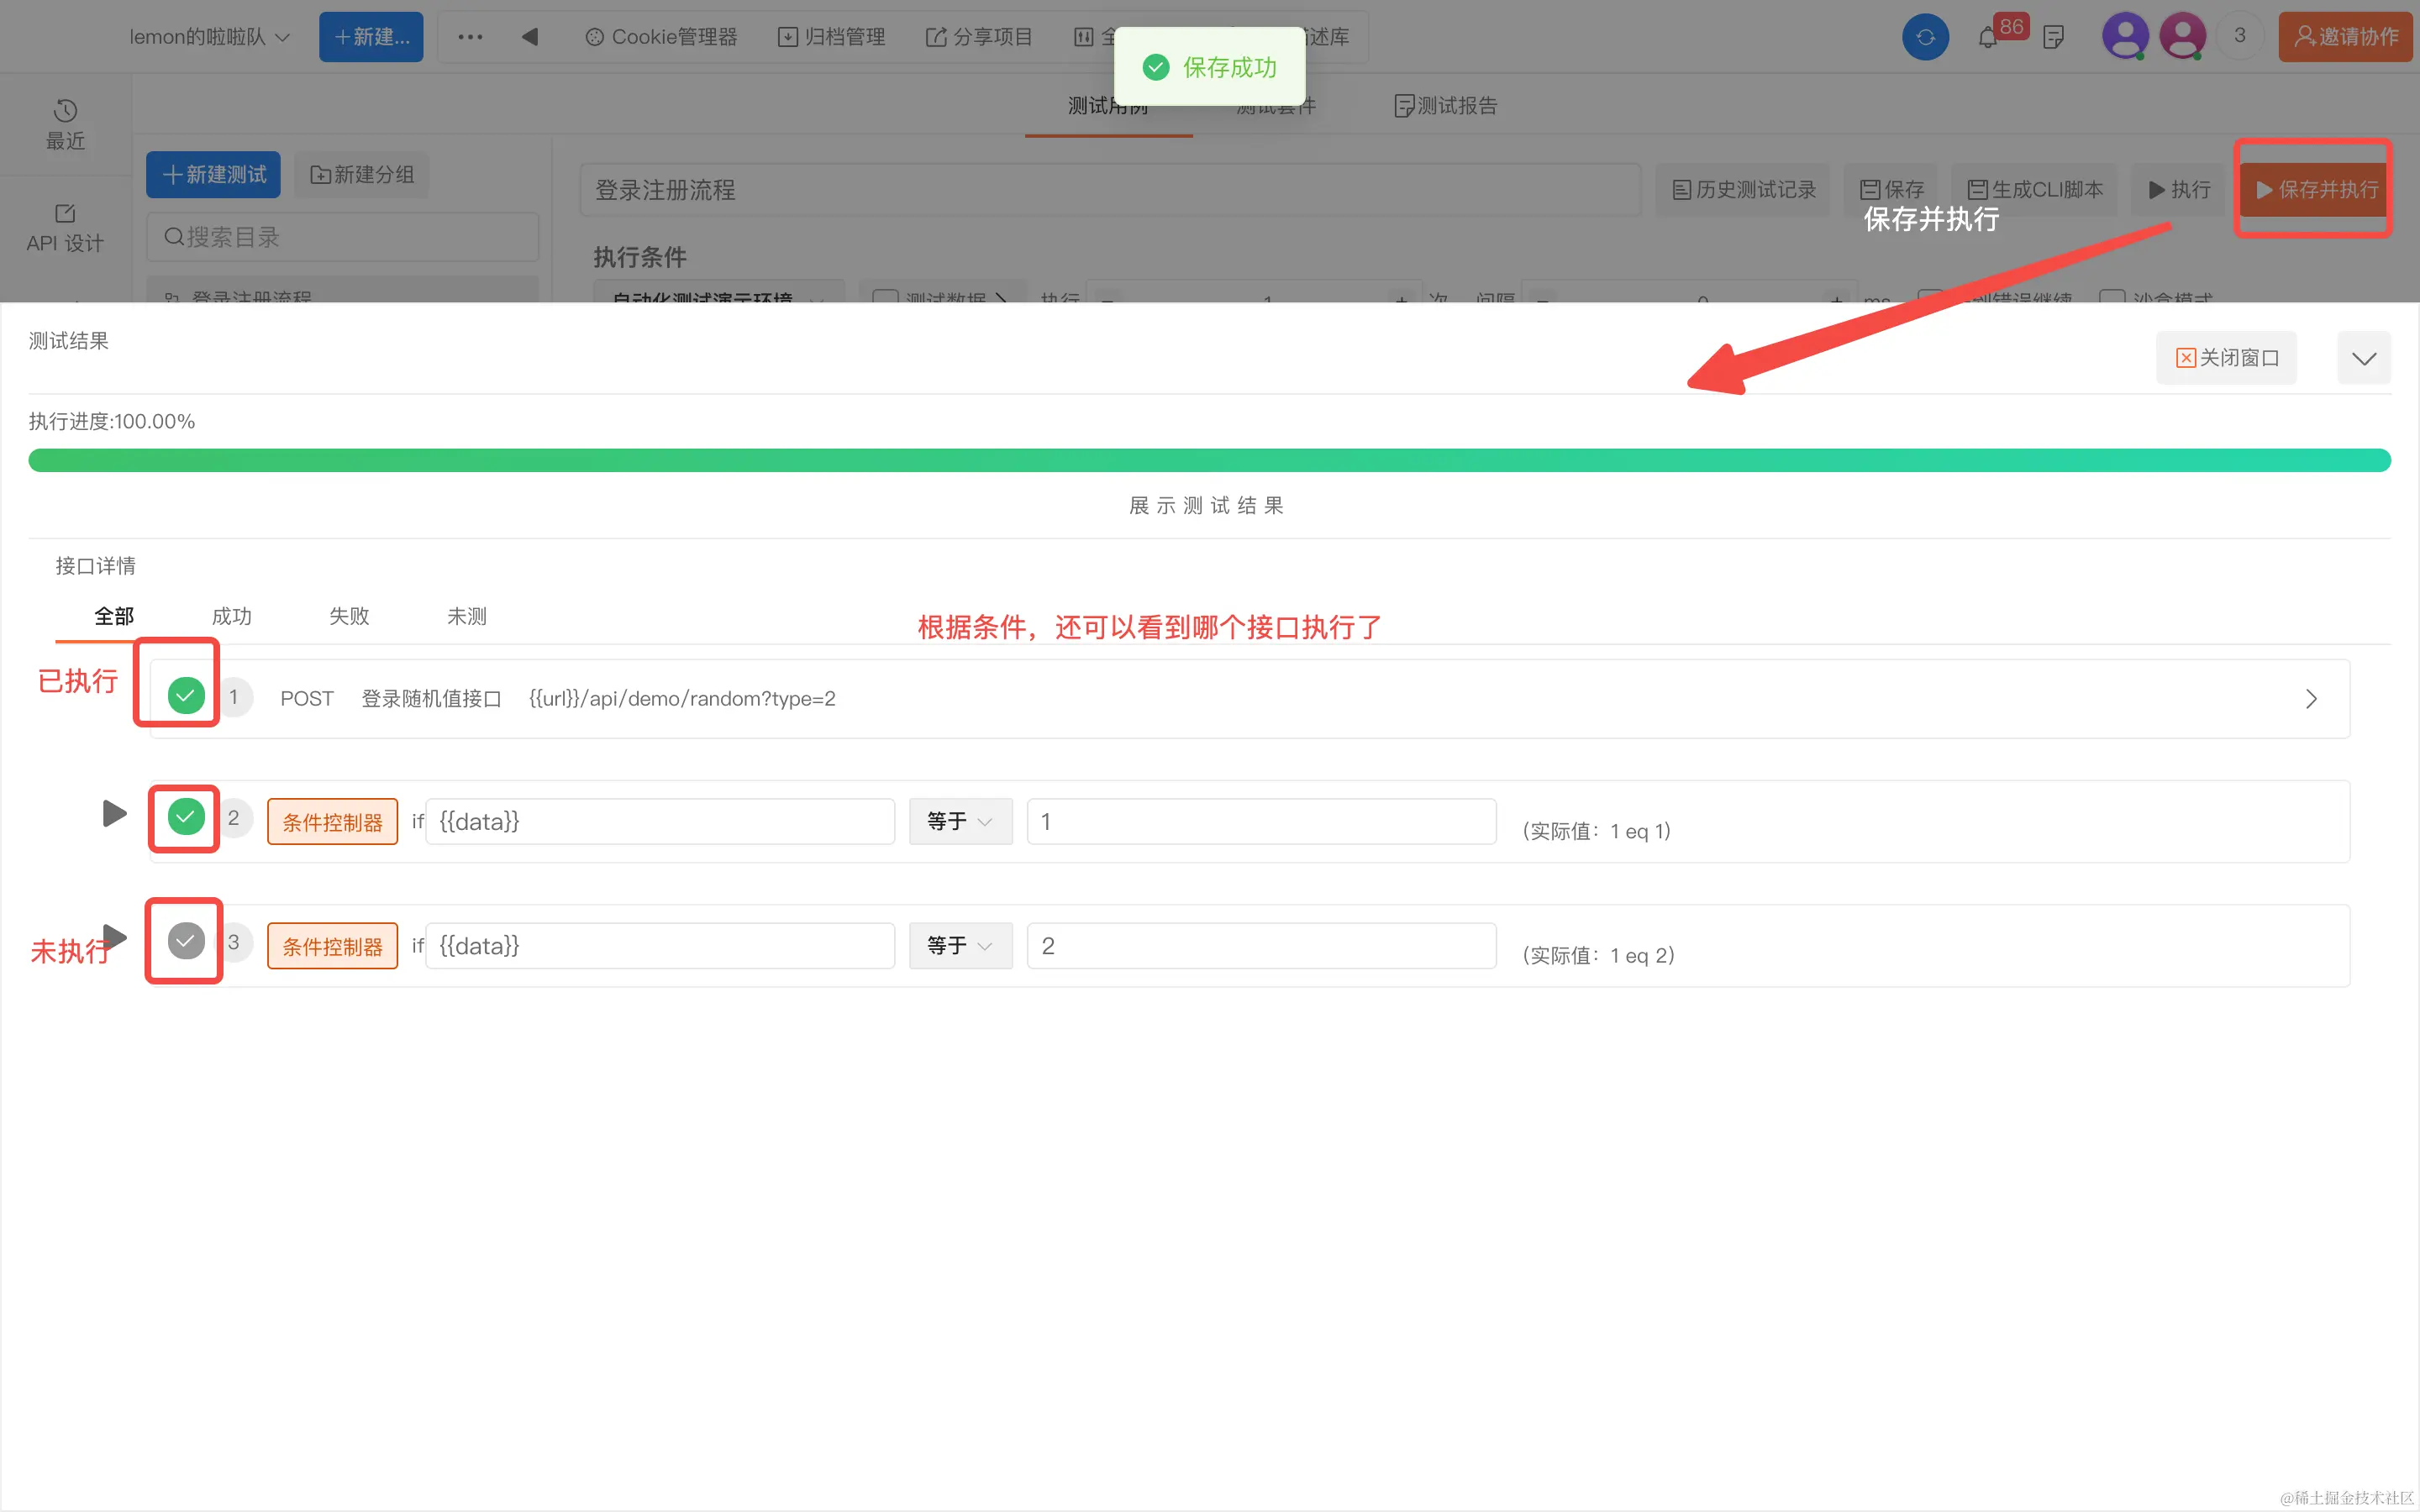Open the 等于 dropdown in step 2
The height and width of the screenshot is (1512, 2420).
coord(960,821)
